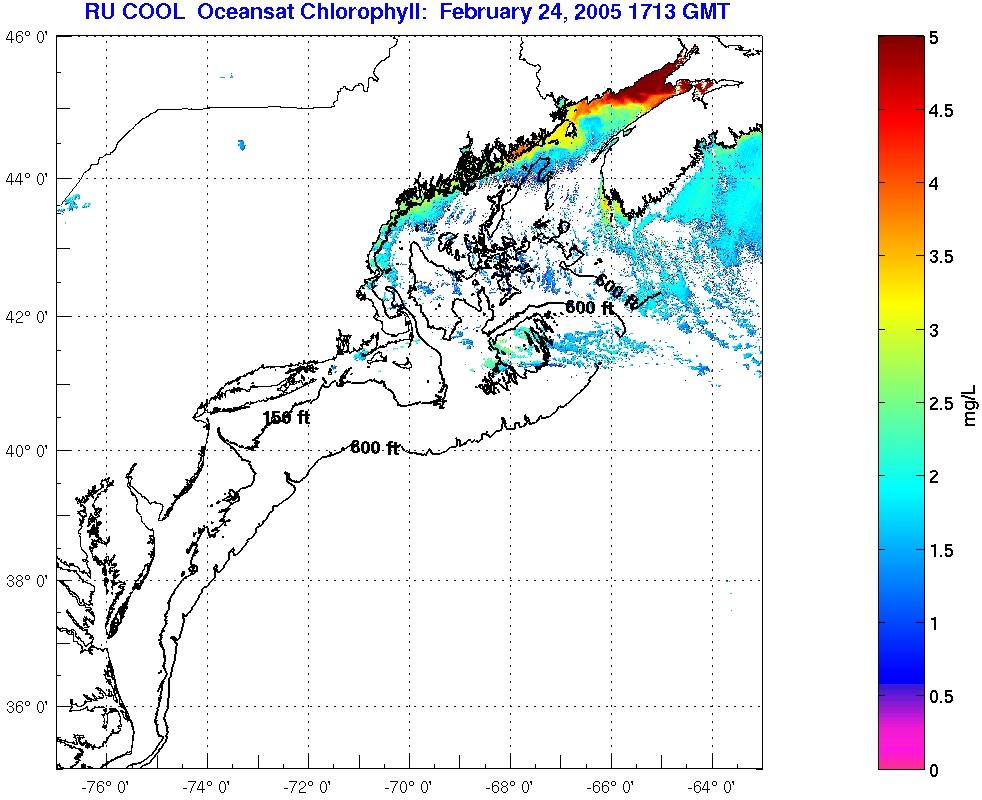Click the "-68° 0'" longitude label
The height and width of the screenshot is (800, 982).
(510, 786)
